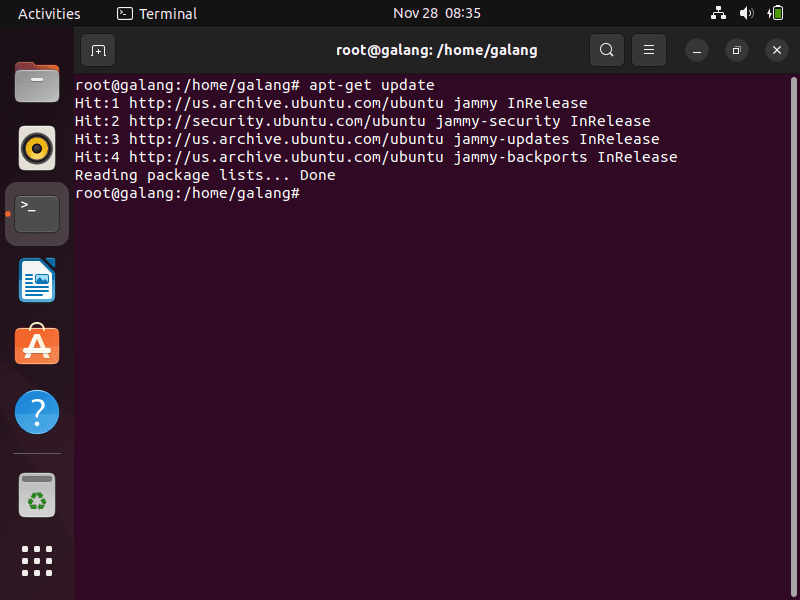Open a new terminal tab
Screen dimensions: 800x600
(x=98, y=50)
